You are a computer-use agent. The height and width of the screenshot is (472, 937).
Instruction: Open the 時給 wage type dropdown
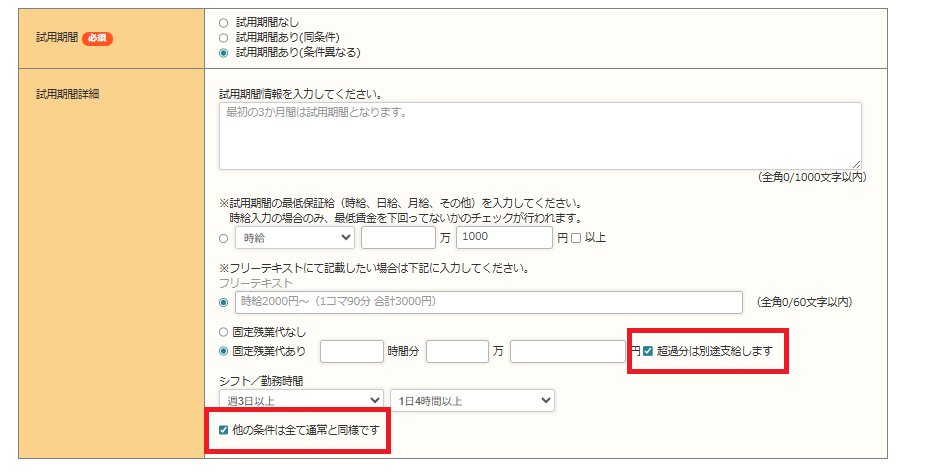(x=295, y=238)
